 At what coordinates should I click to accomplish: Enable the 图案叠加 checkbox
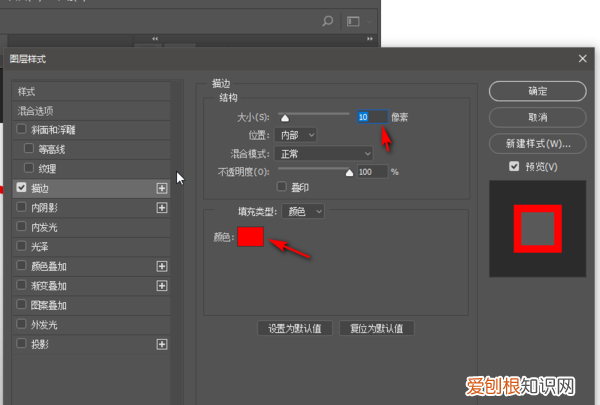[x=21, y=304]
